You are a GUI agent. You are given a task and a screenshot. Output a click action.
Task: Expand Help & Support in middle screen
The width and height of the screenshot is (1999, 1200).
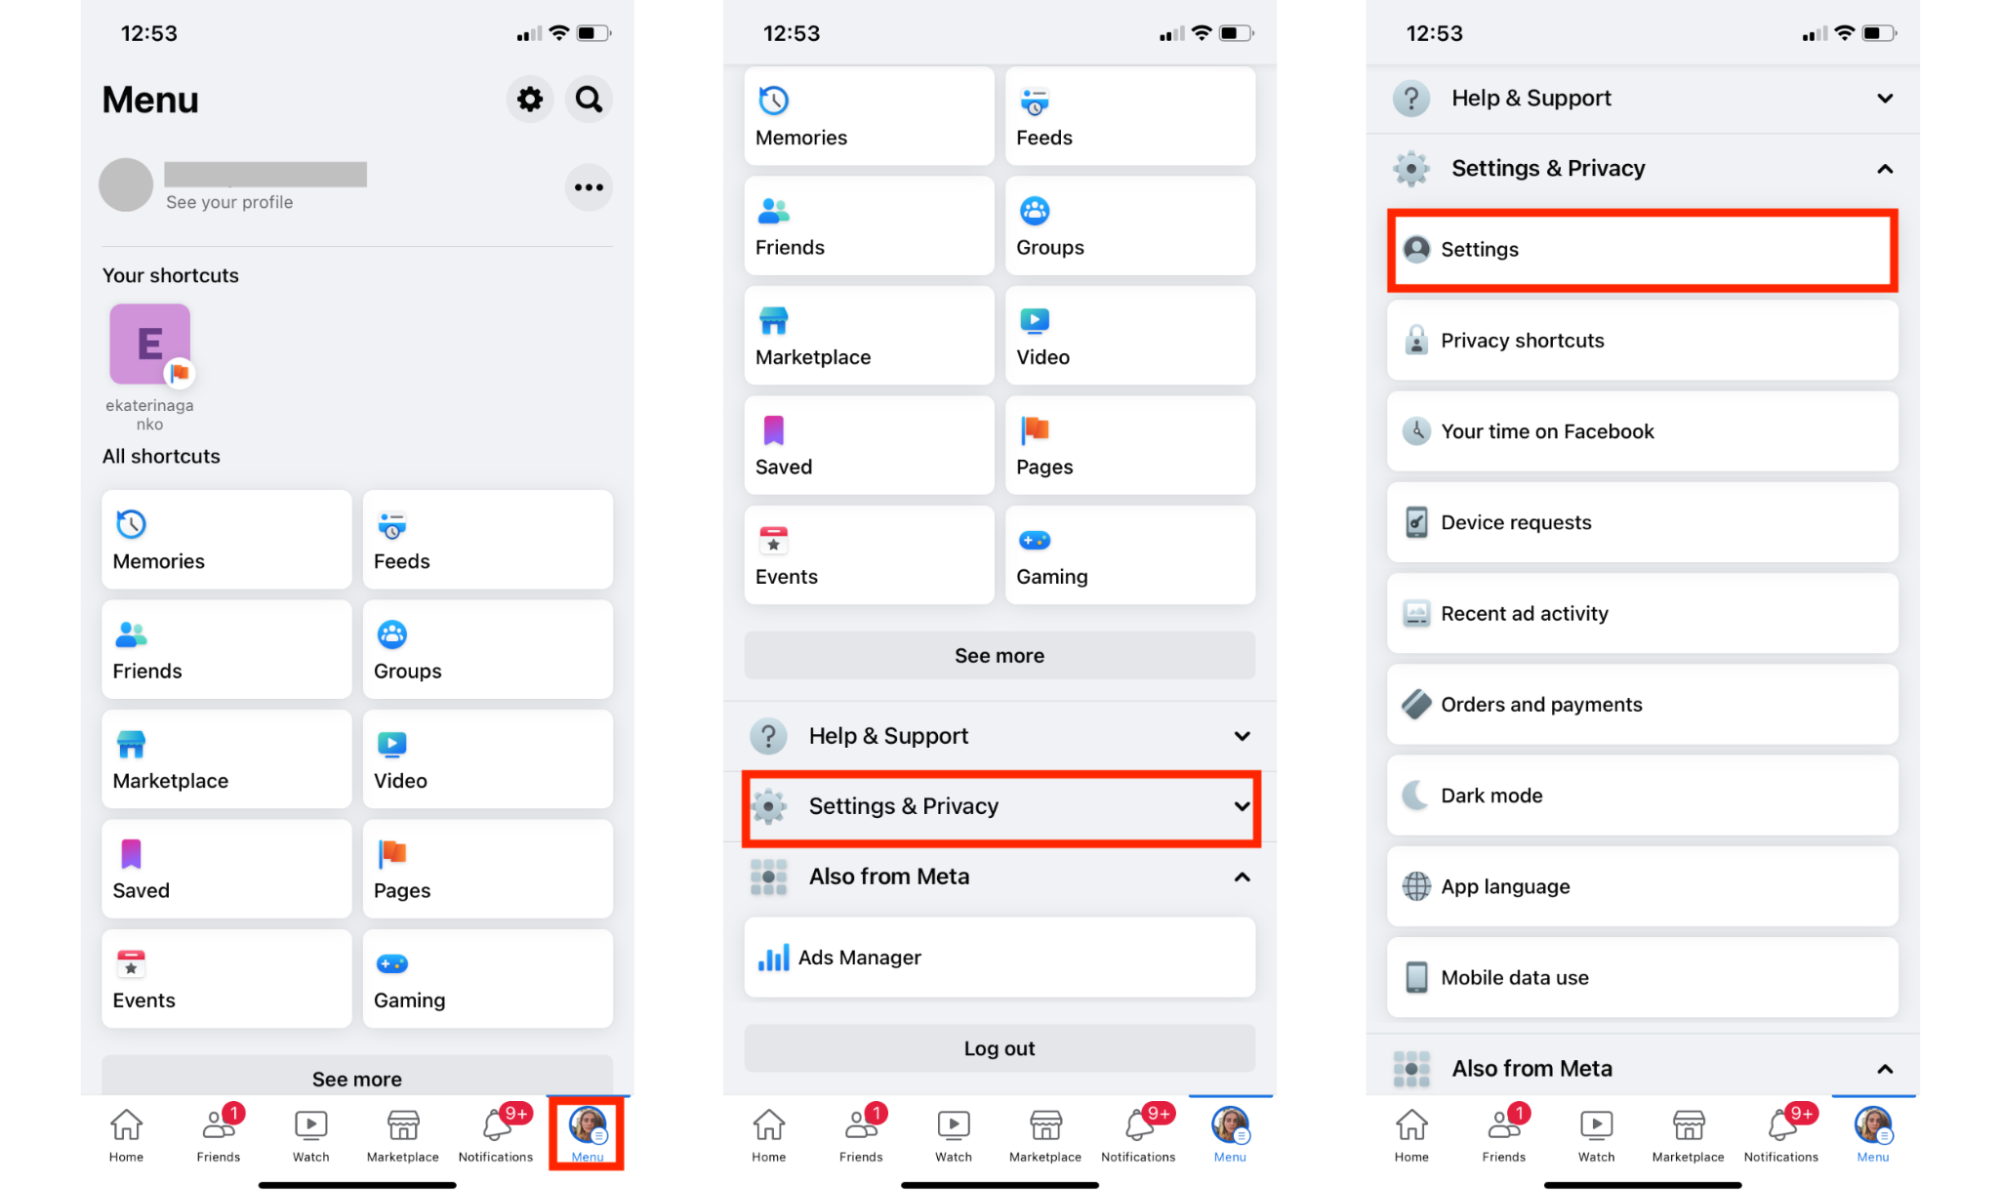1000,736
